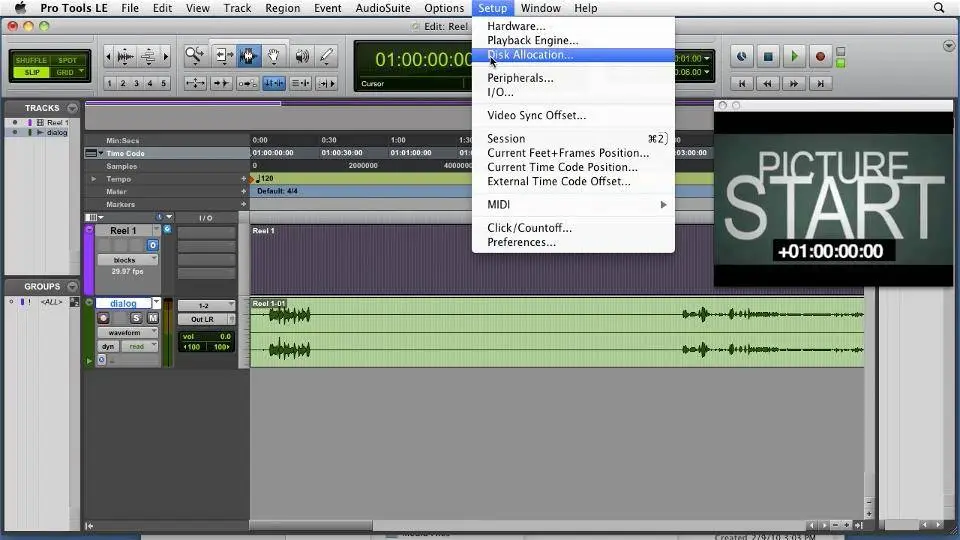
Task: Open Hardware setup menu item
Action: 573,26
